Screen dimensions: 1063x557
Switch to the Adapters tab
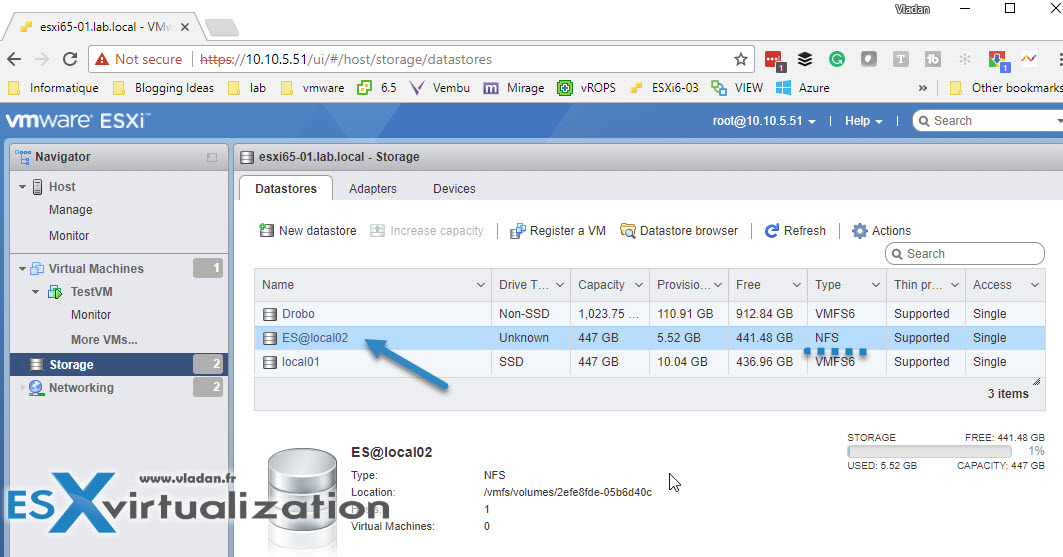373,189
